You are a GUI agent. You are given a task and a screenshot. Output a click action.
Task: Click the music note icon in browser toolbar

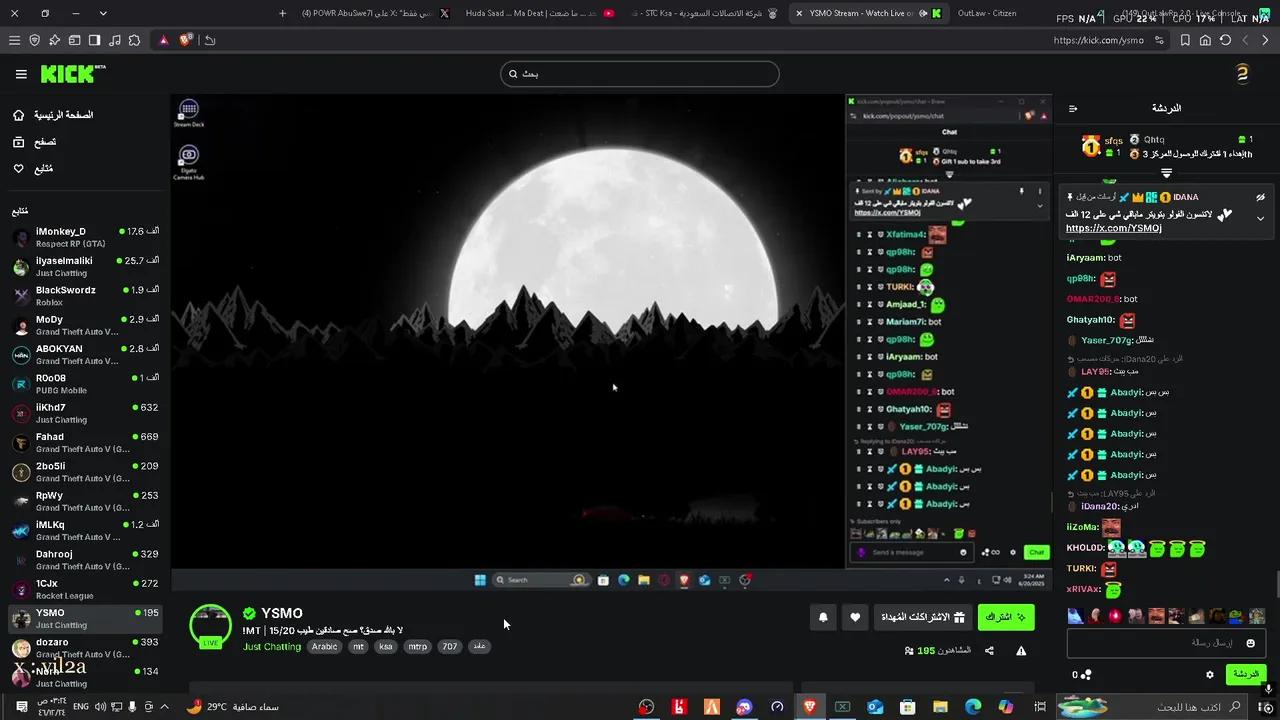(114, 40)
